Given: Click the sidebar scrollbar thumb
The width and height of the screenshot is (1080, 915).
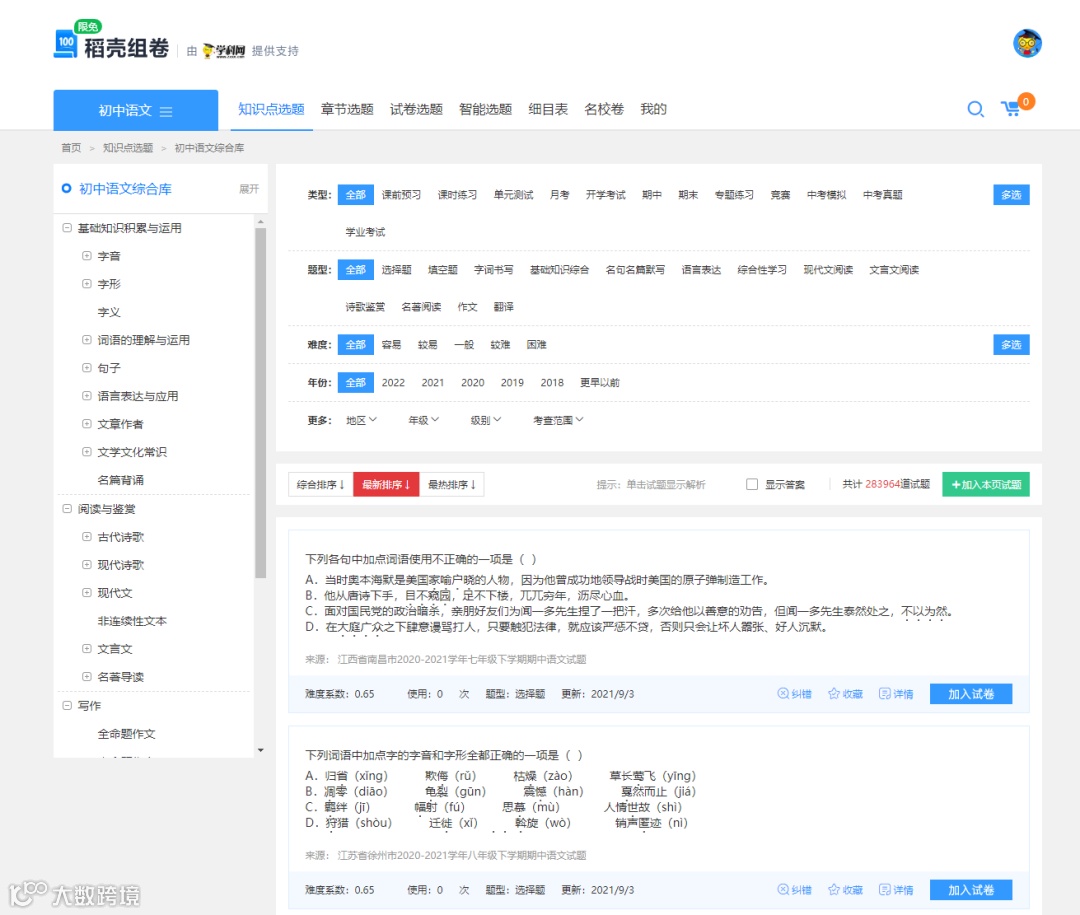Looking at the screenshot, I should [260, 403].
